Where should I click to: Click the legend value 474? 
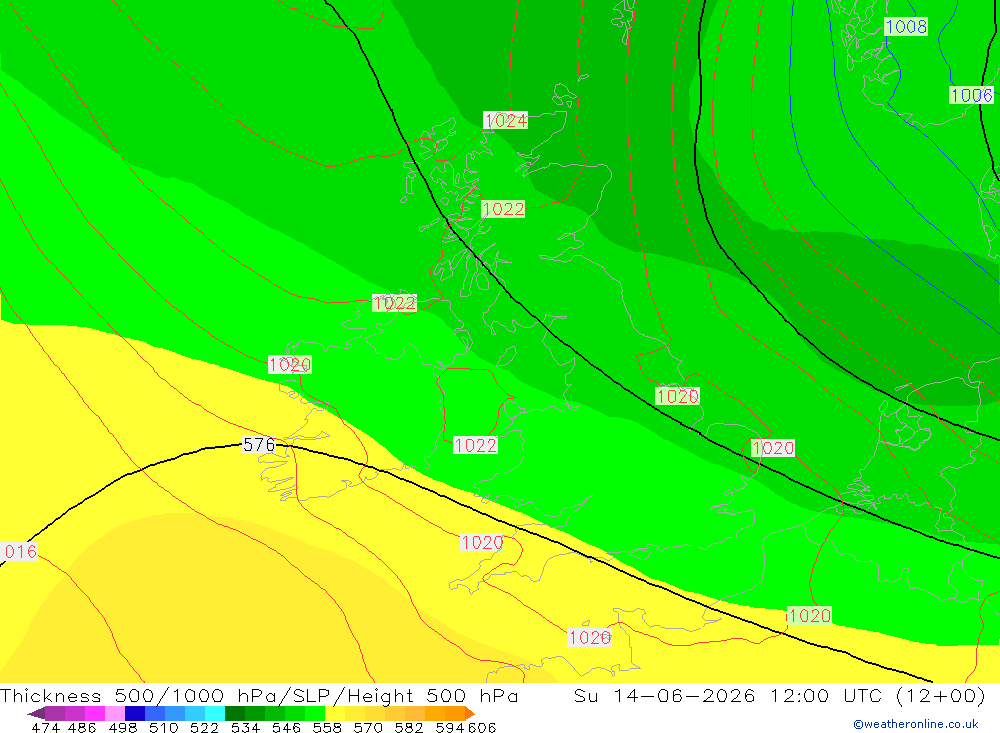click(x=46, y=727)
